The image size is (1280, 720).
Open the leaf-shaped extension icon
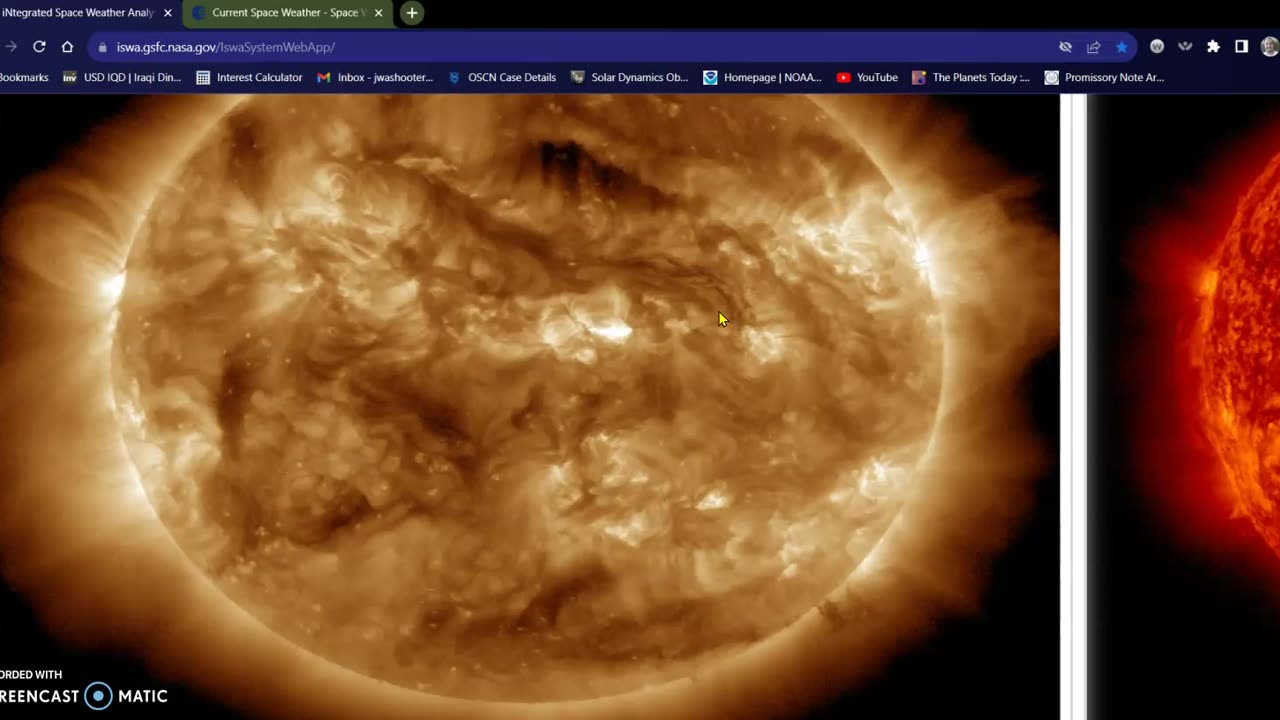tap(1185, 47)
